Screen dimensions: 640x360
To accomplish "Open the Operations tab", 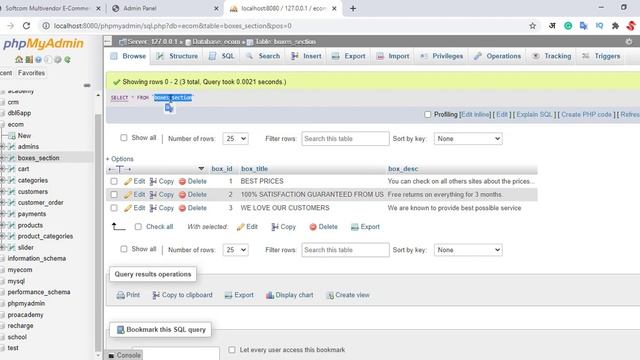I will pyautogui.click(x=497, y=56).
